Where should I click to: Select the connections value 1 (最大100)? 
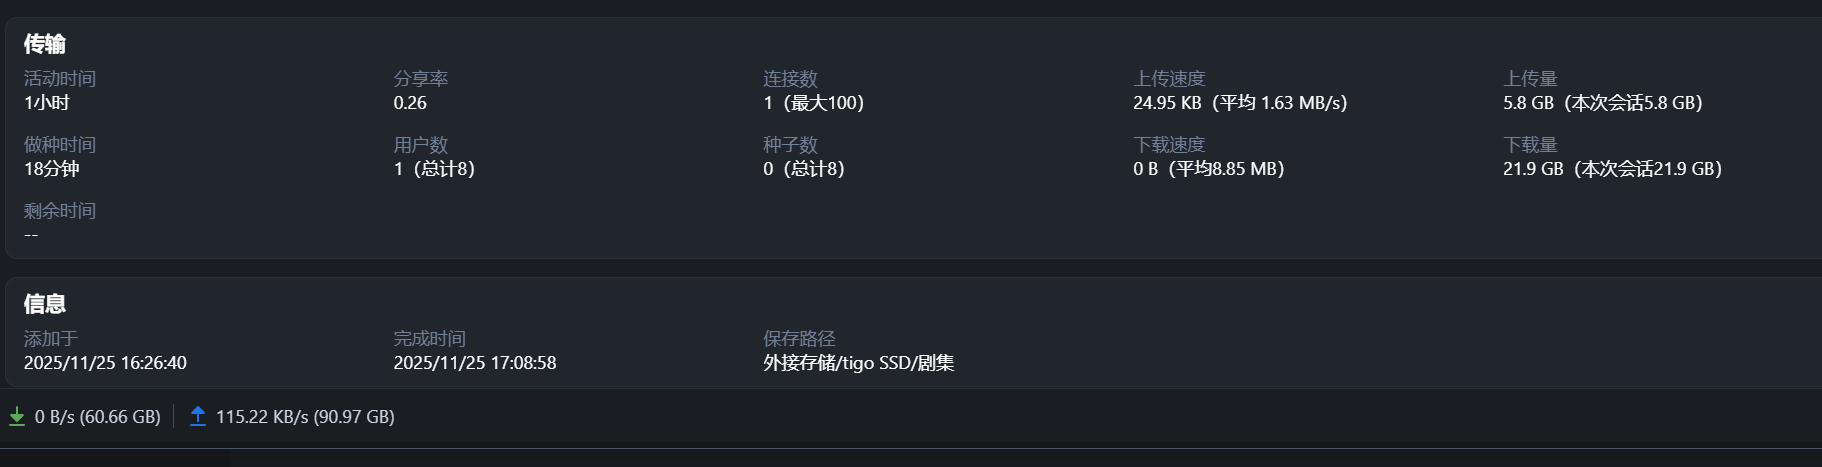(813, 103)
